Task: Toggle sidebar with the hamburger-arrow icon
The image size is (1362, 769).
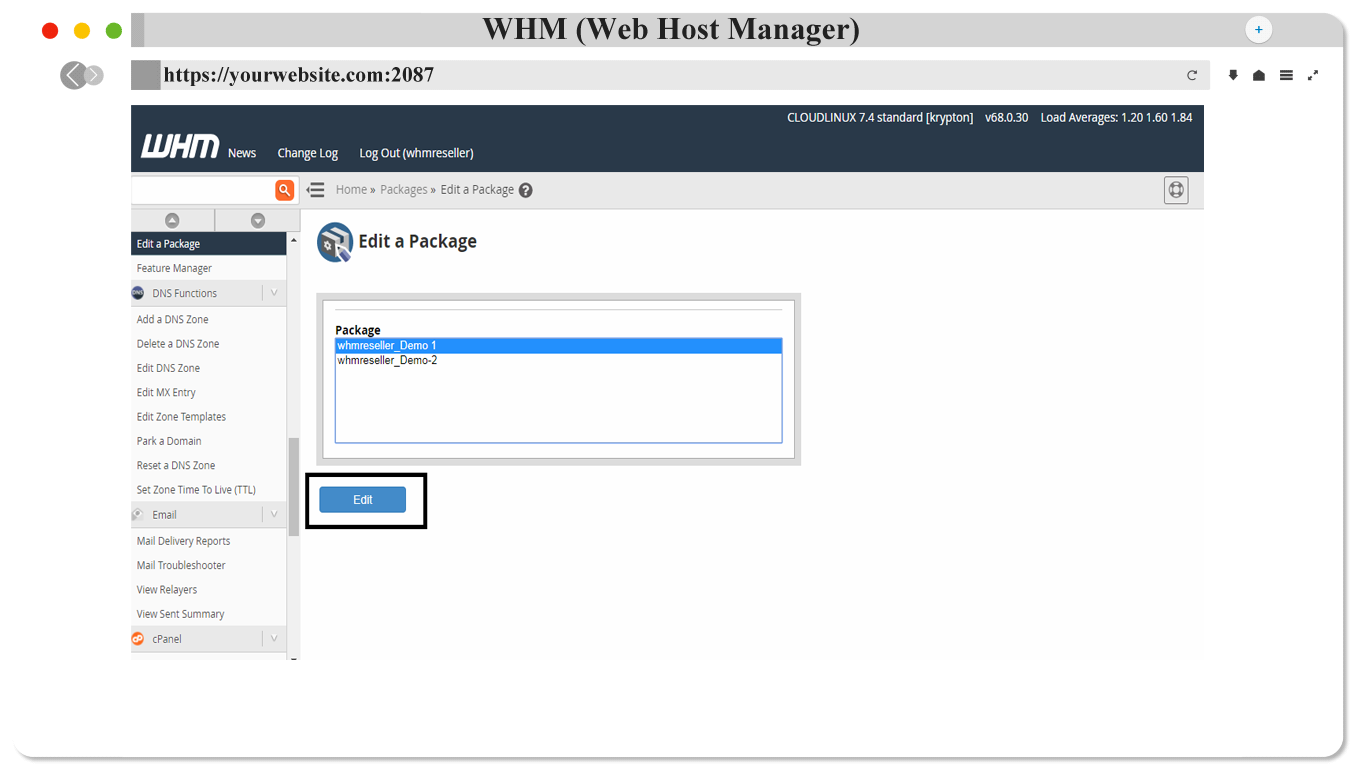Action: coord(316,190)
